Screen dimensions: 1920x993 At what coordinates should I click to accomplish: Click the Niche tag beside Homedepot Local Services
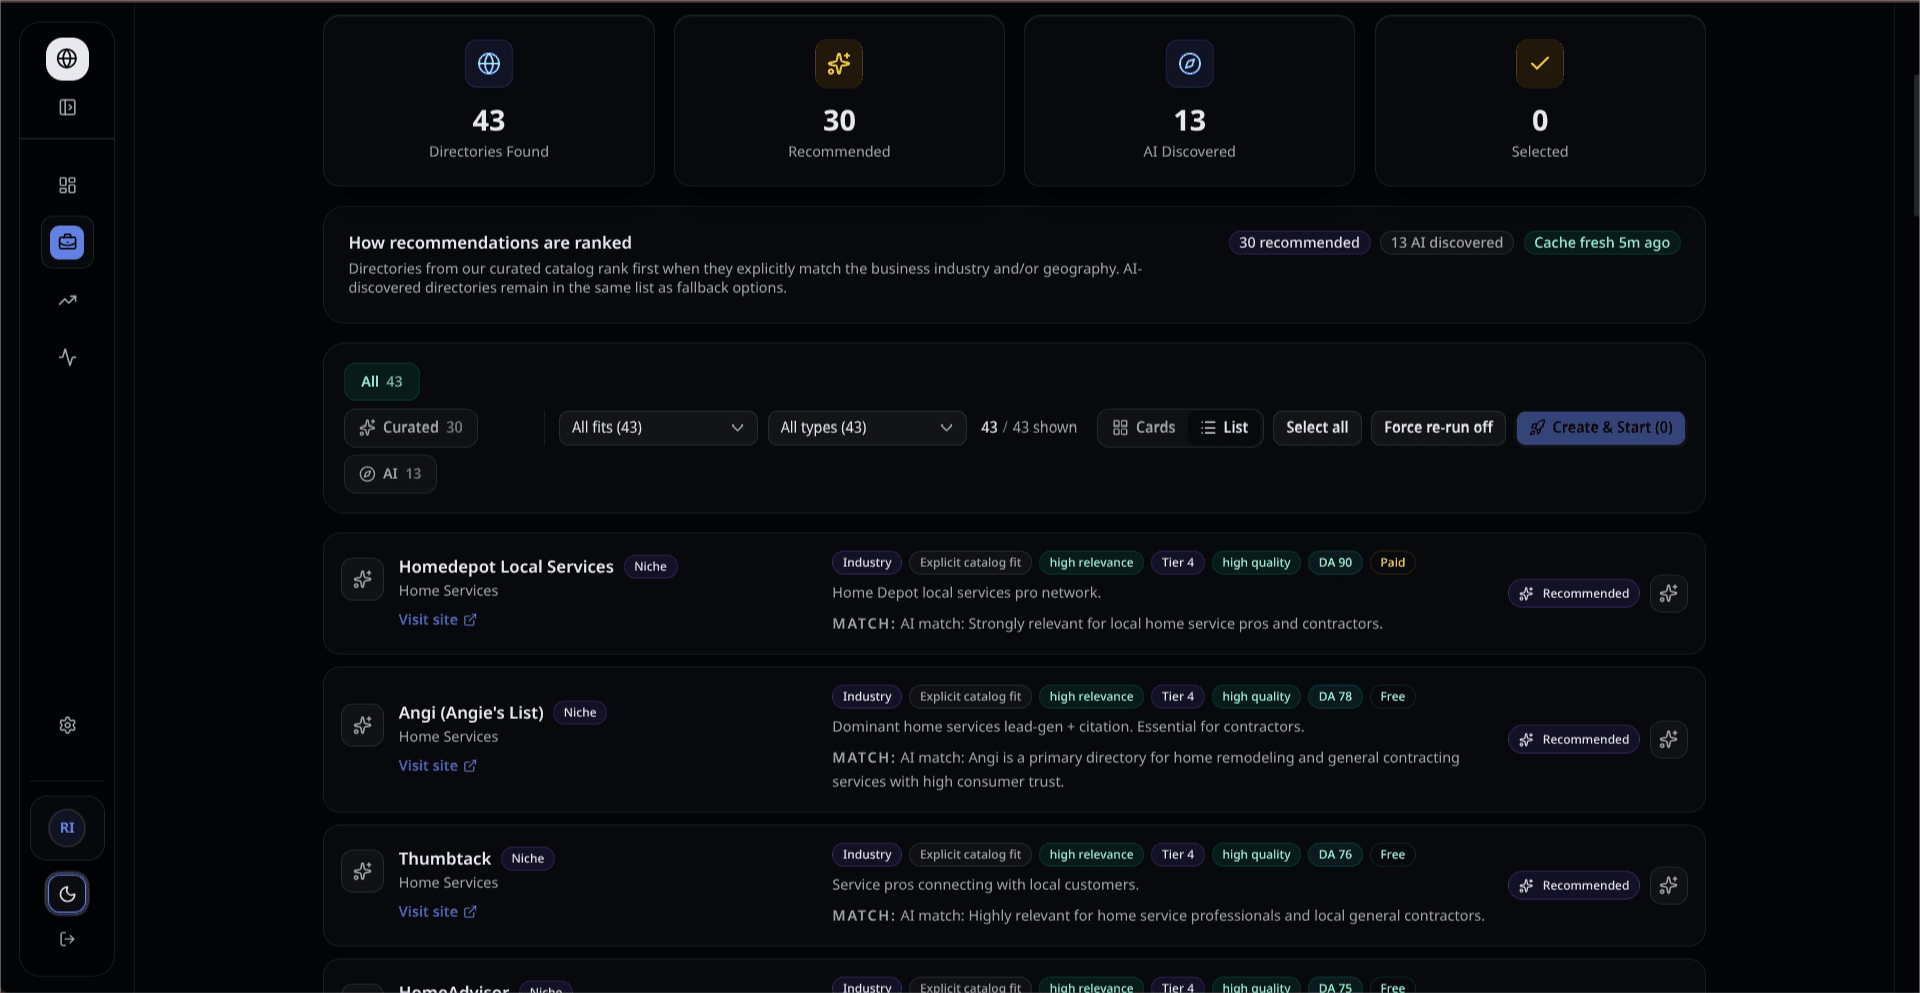650,566
